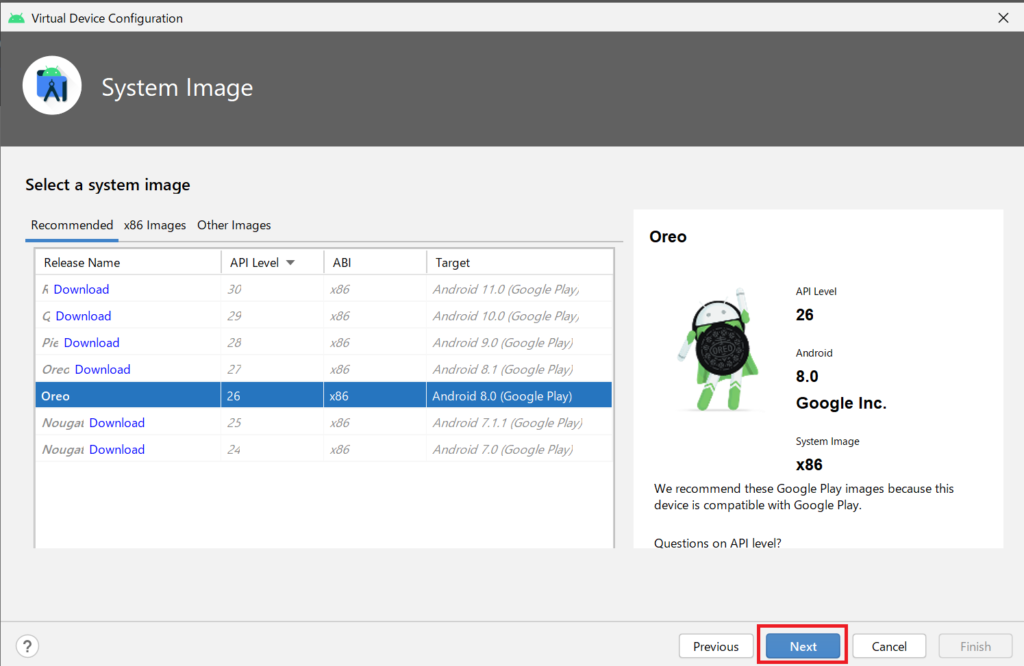1024x666 pixels.
Task: Click the Google Inc. vendor text
Action: click(x=840, y=404)
